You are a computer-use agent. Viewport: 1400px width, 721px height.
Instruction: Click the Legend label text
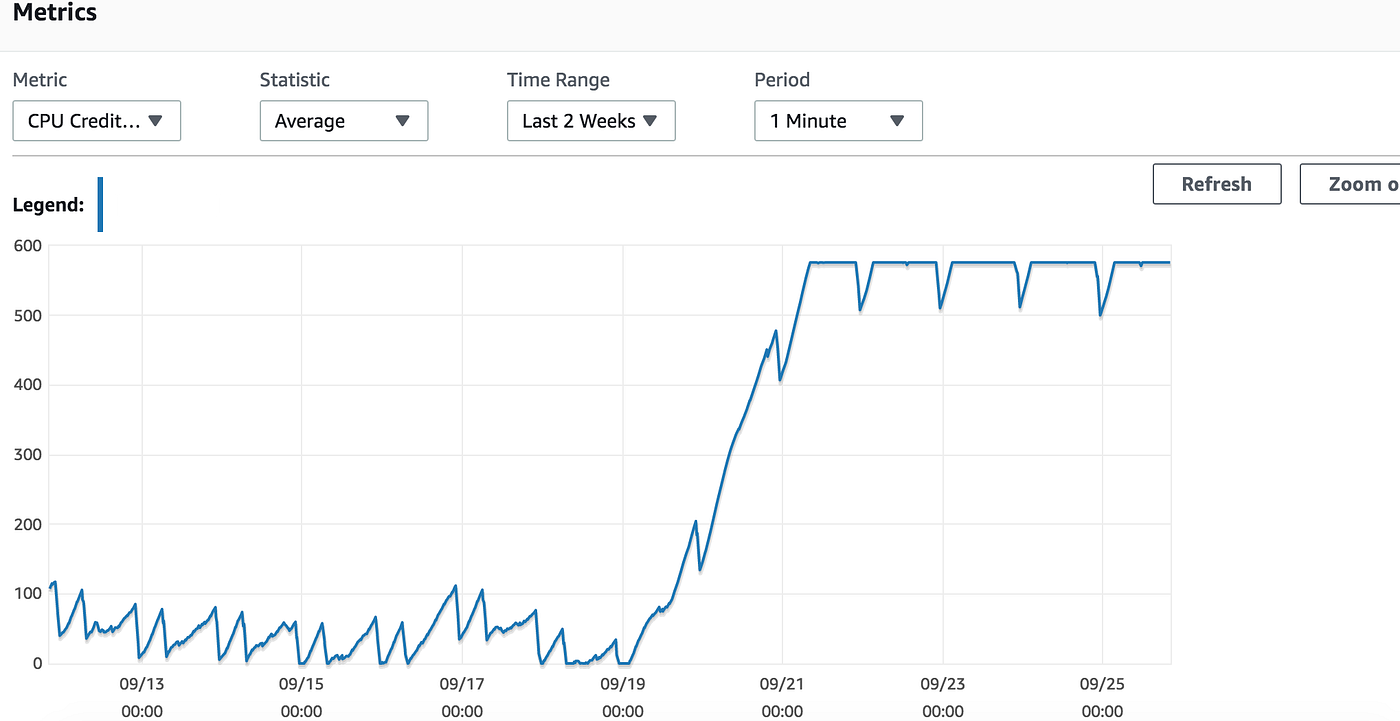click(x=49, y=204)
